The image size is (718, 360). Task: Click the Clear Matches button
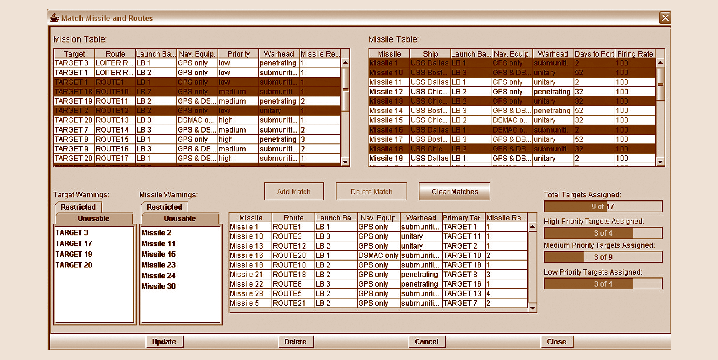click(x=454, y=191)
